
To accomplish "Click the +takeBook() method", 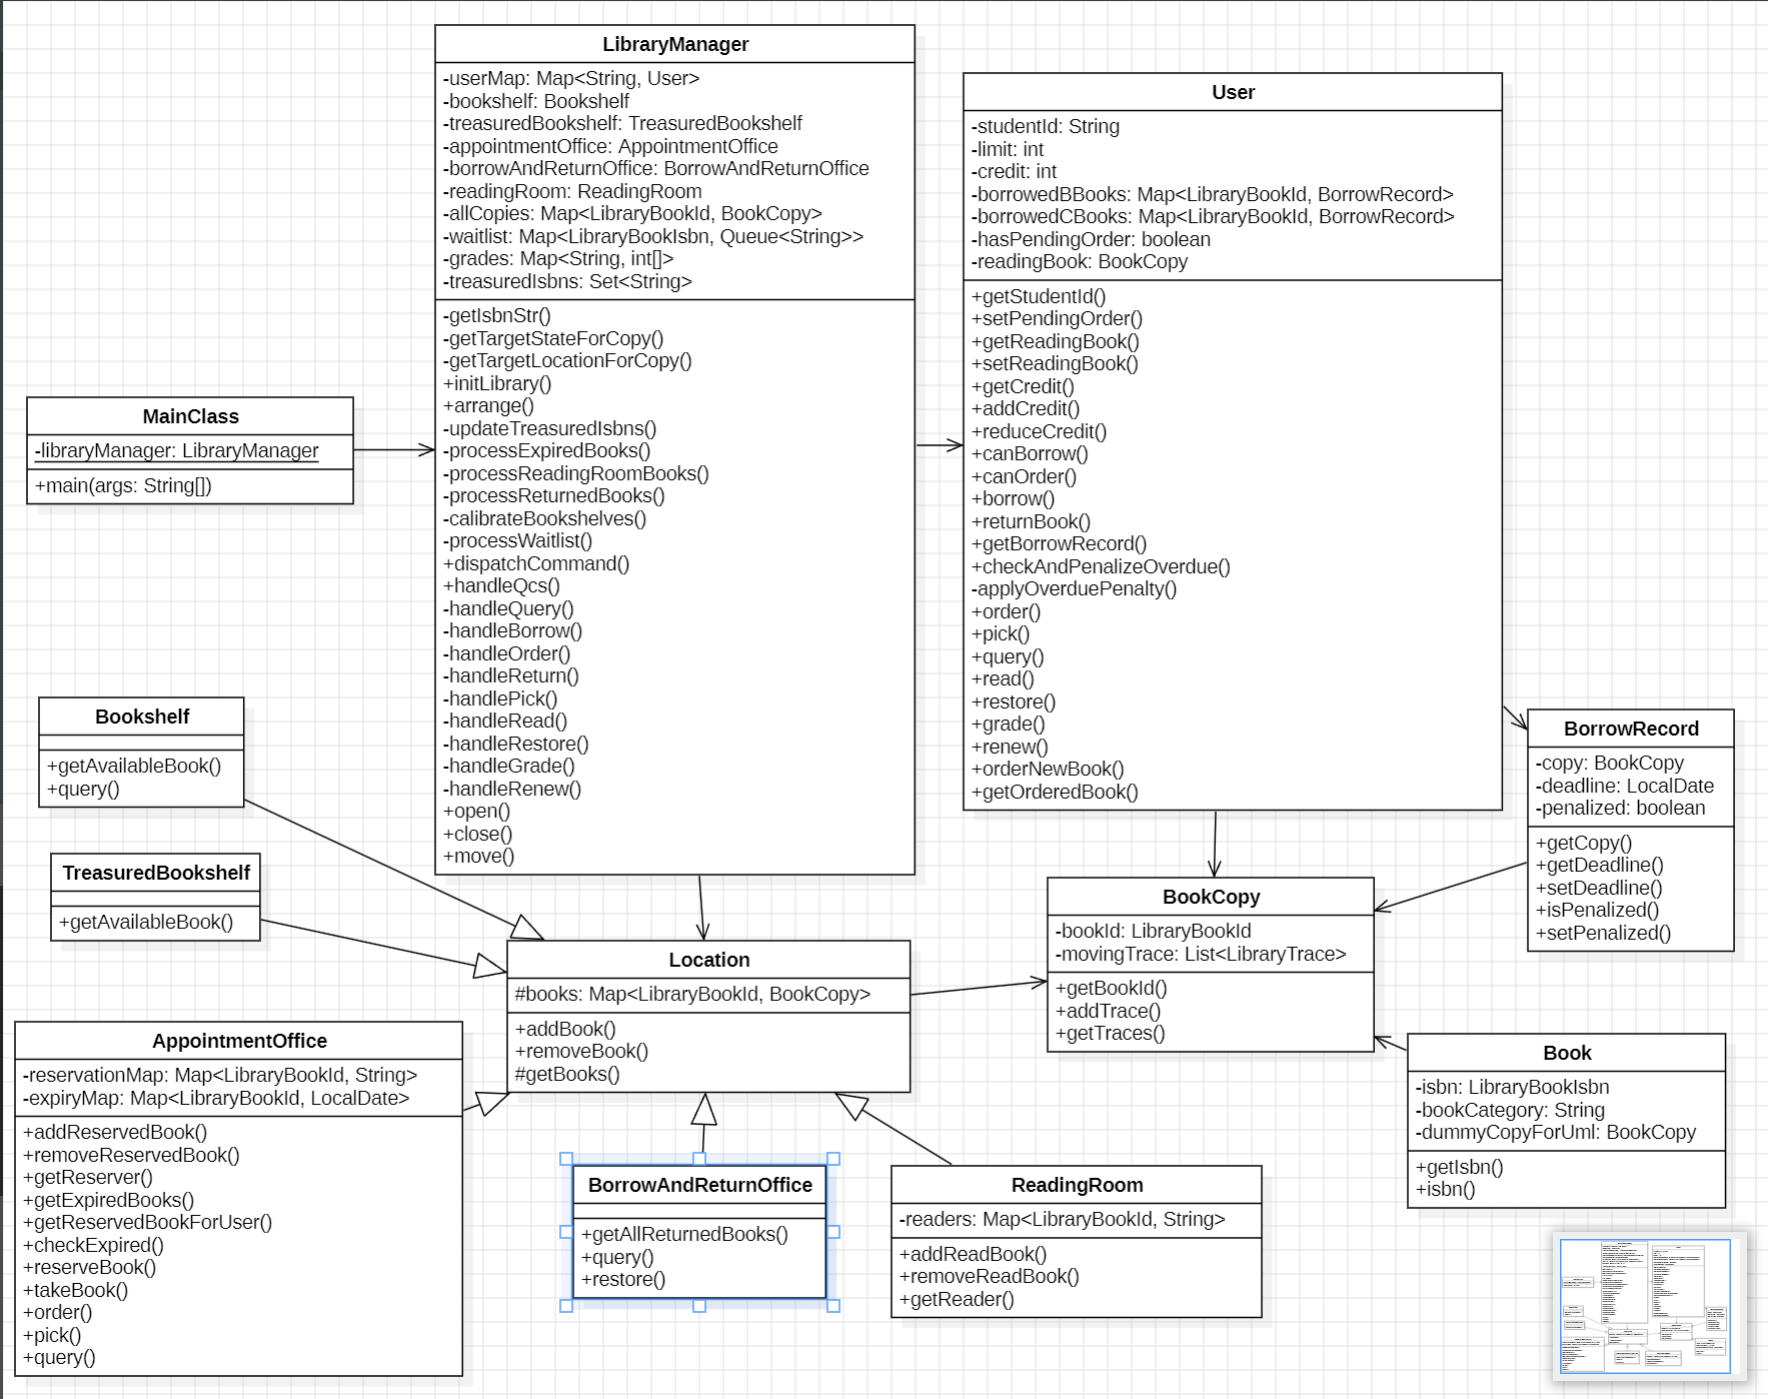I will pyautogui.click(x=75, y=1289).
